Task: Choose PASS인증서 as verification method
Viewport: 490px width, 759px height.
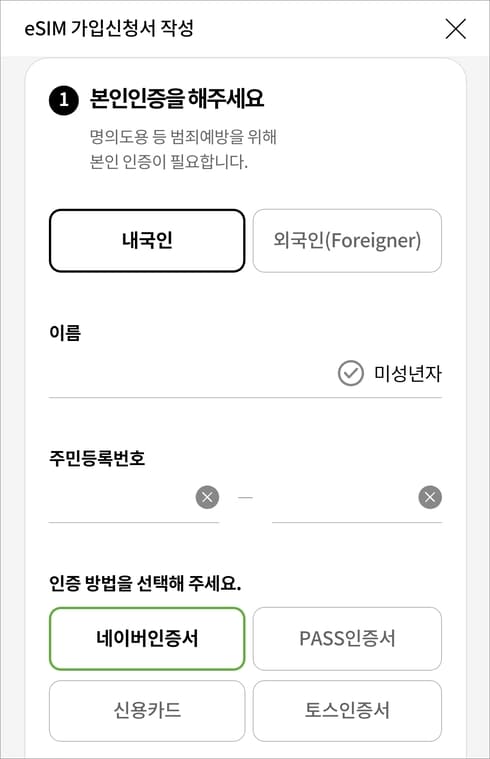Action: [x=347, y=638]
